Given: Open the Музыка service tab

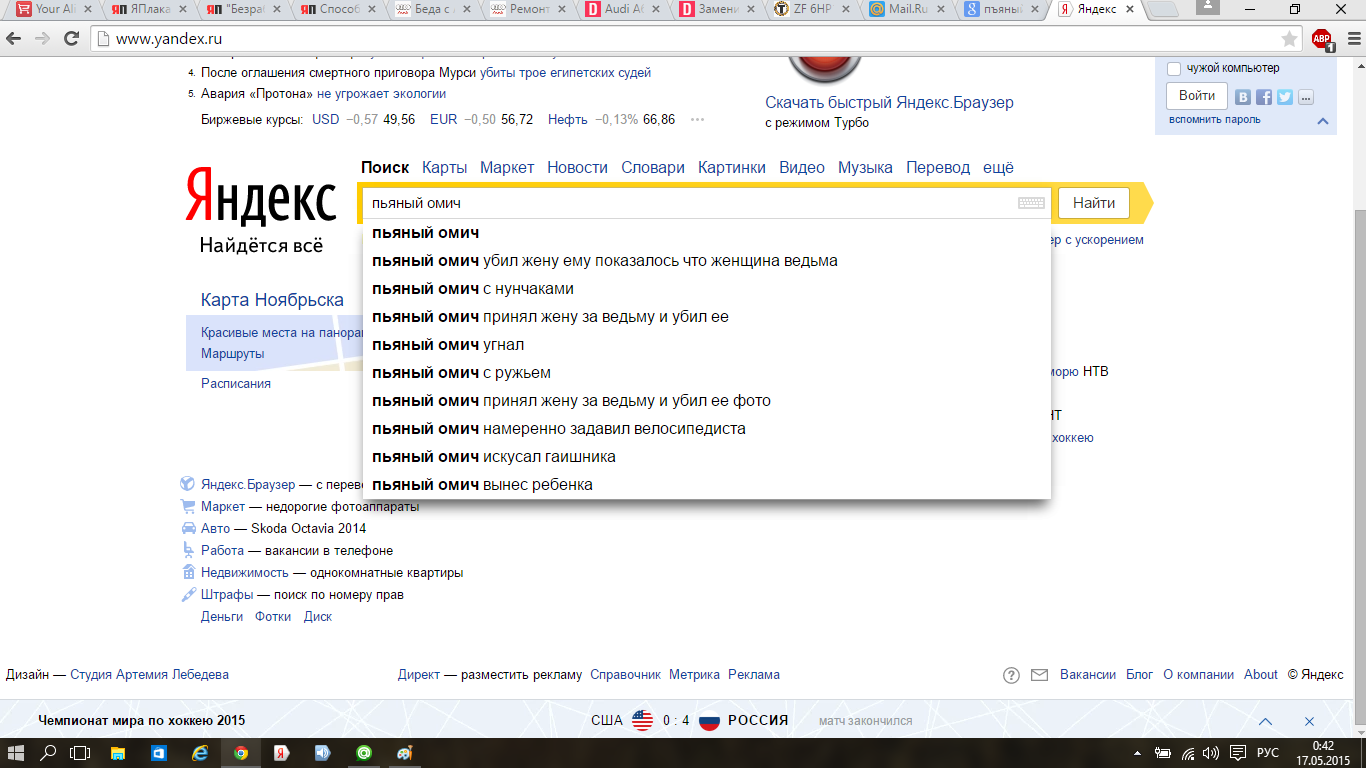Looking at the screenshot, I should pyautogui.click(x=866, y=167).
